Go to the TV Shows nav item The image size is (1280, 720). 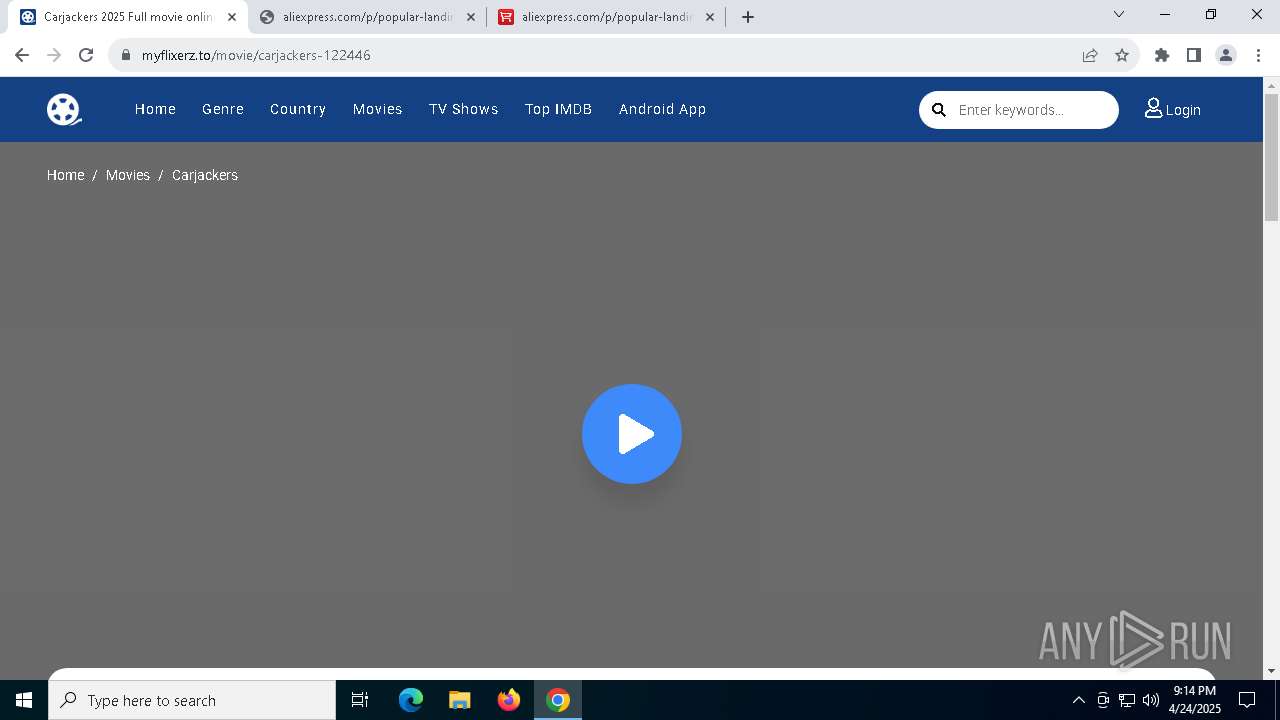[x=464, y=109]
